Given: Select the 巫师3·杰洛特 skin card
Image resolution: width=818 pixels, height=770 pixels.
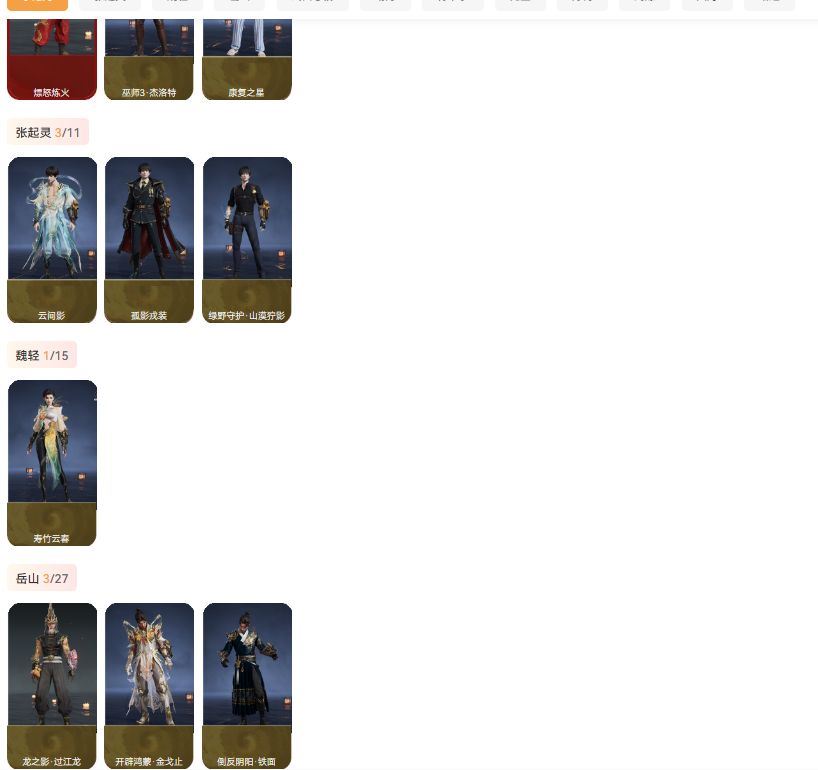Looking at the screenshot, I should click(149, 59).
